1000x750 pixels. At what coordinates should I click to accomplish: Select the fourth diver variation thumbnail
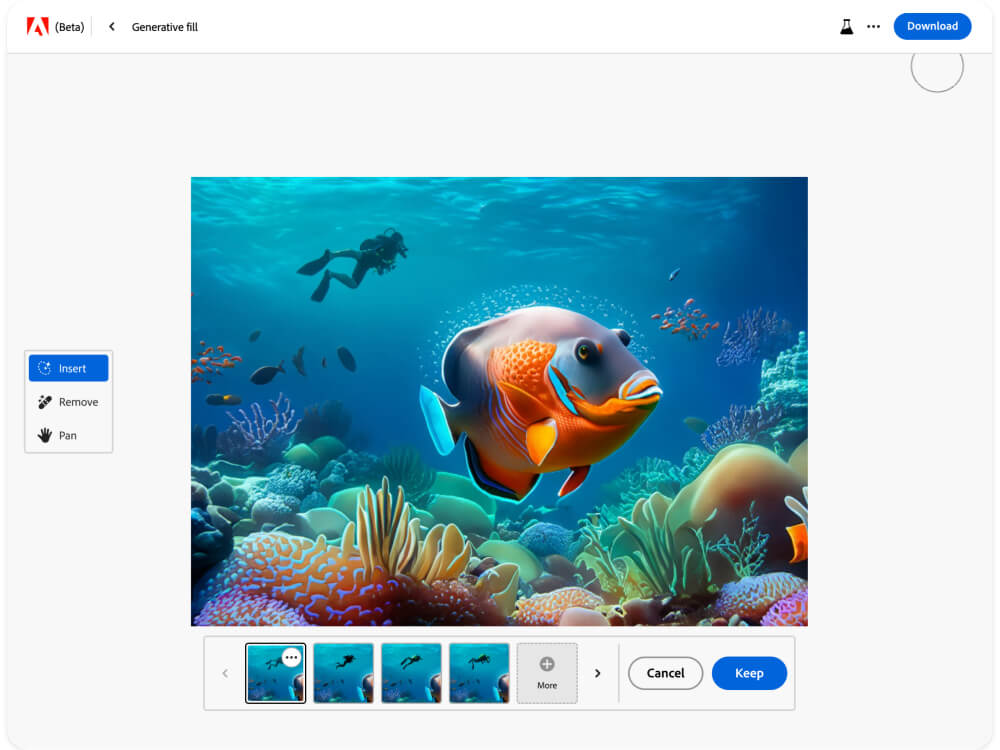click(479, 673)
